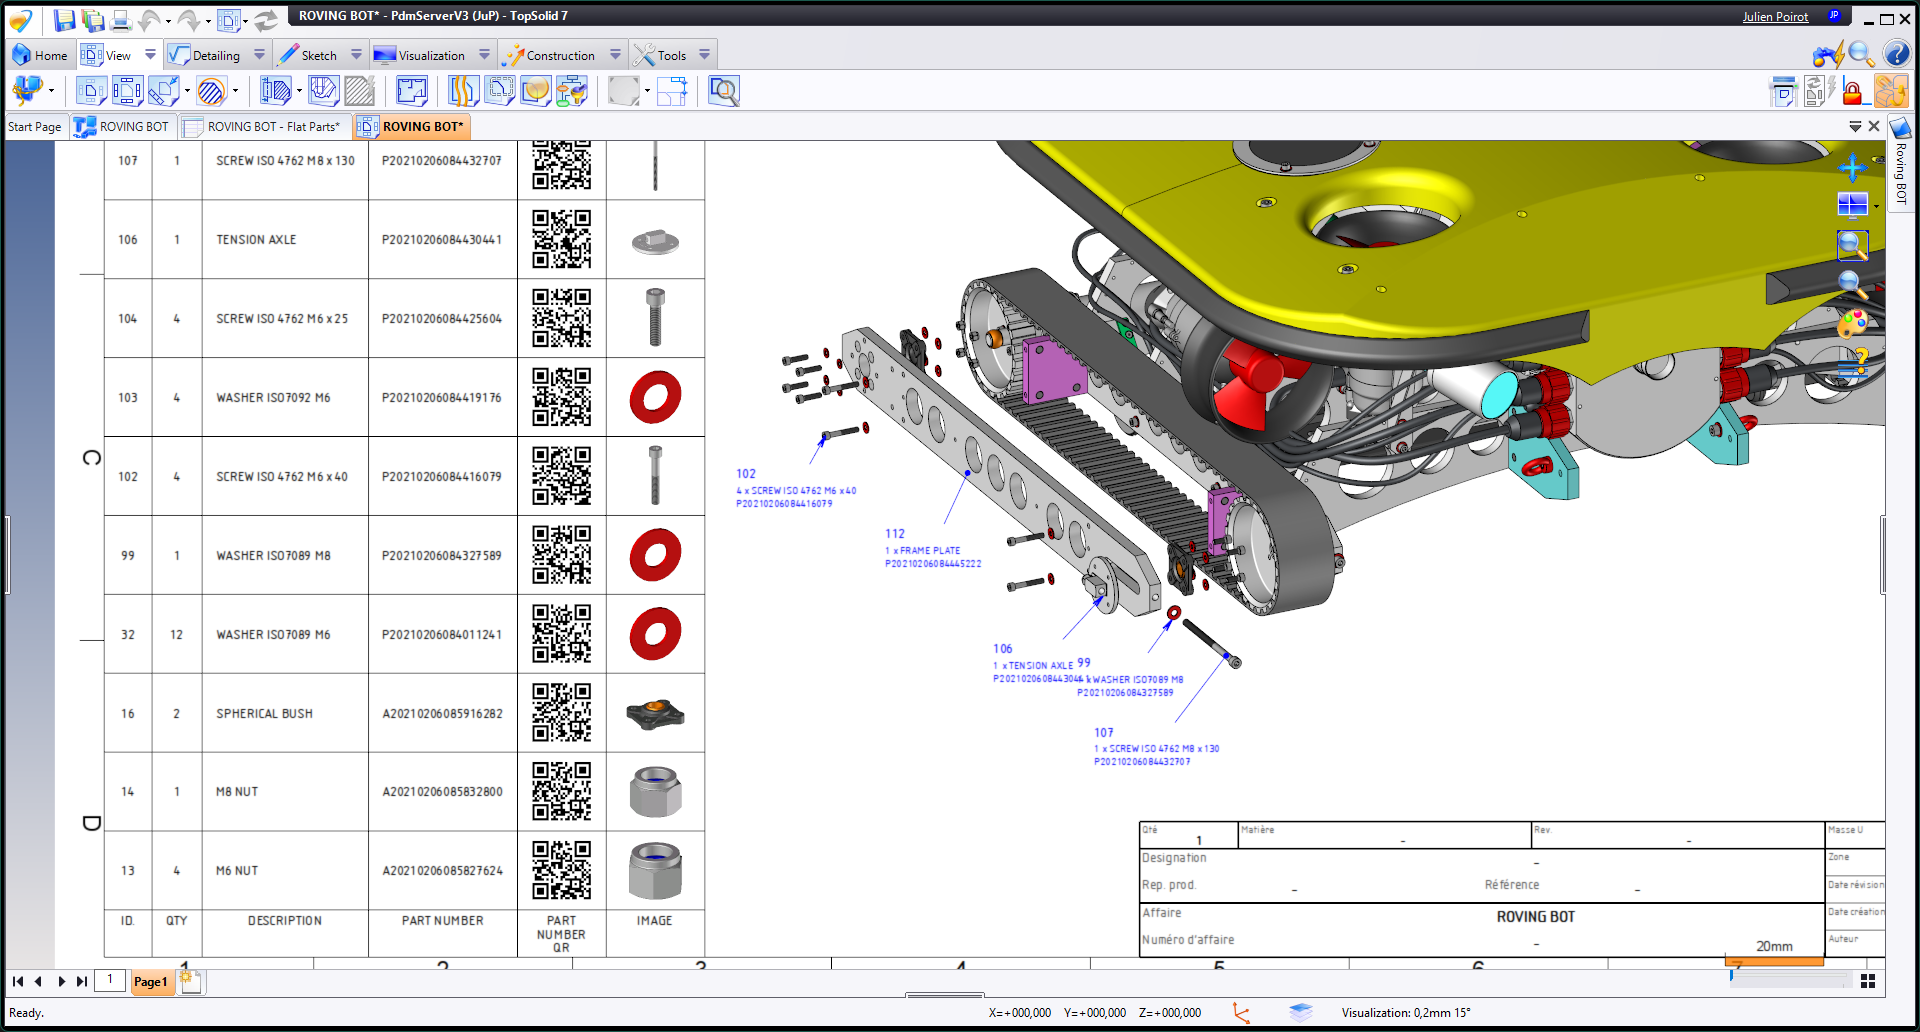Click the page number input field
Screen dimensions: 1920x1032
point(110,980)
